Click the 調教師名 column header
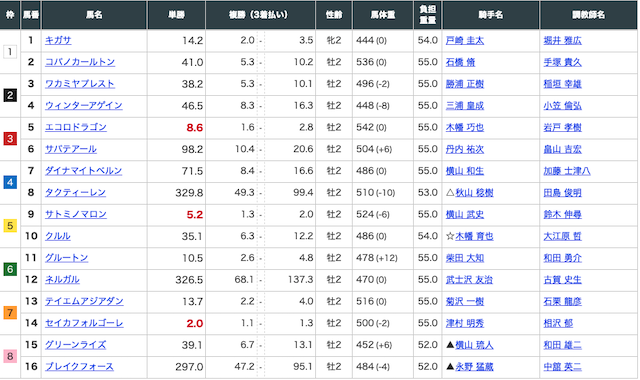 (x=588, y=15)
